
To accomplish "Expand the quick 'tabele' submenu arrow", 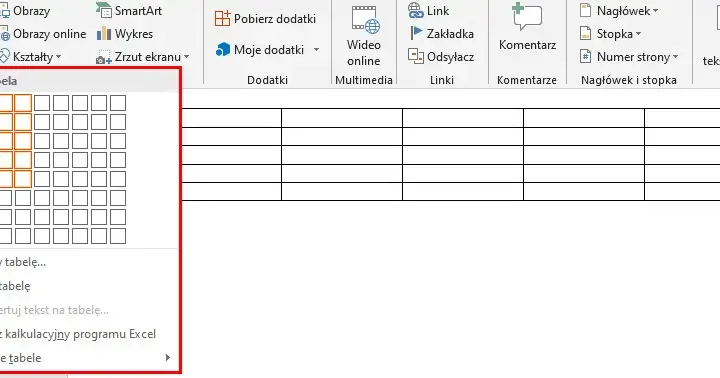I will 168,357.
